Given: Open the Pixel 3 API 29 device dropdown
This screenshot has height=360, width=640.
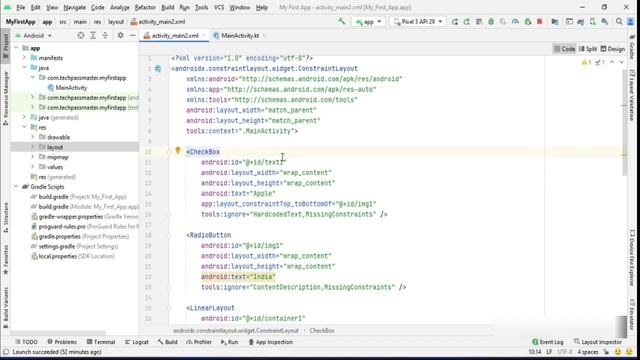Looking at the screenshot, I should (418, 22).
